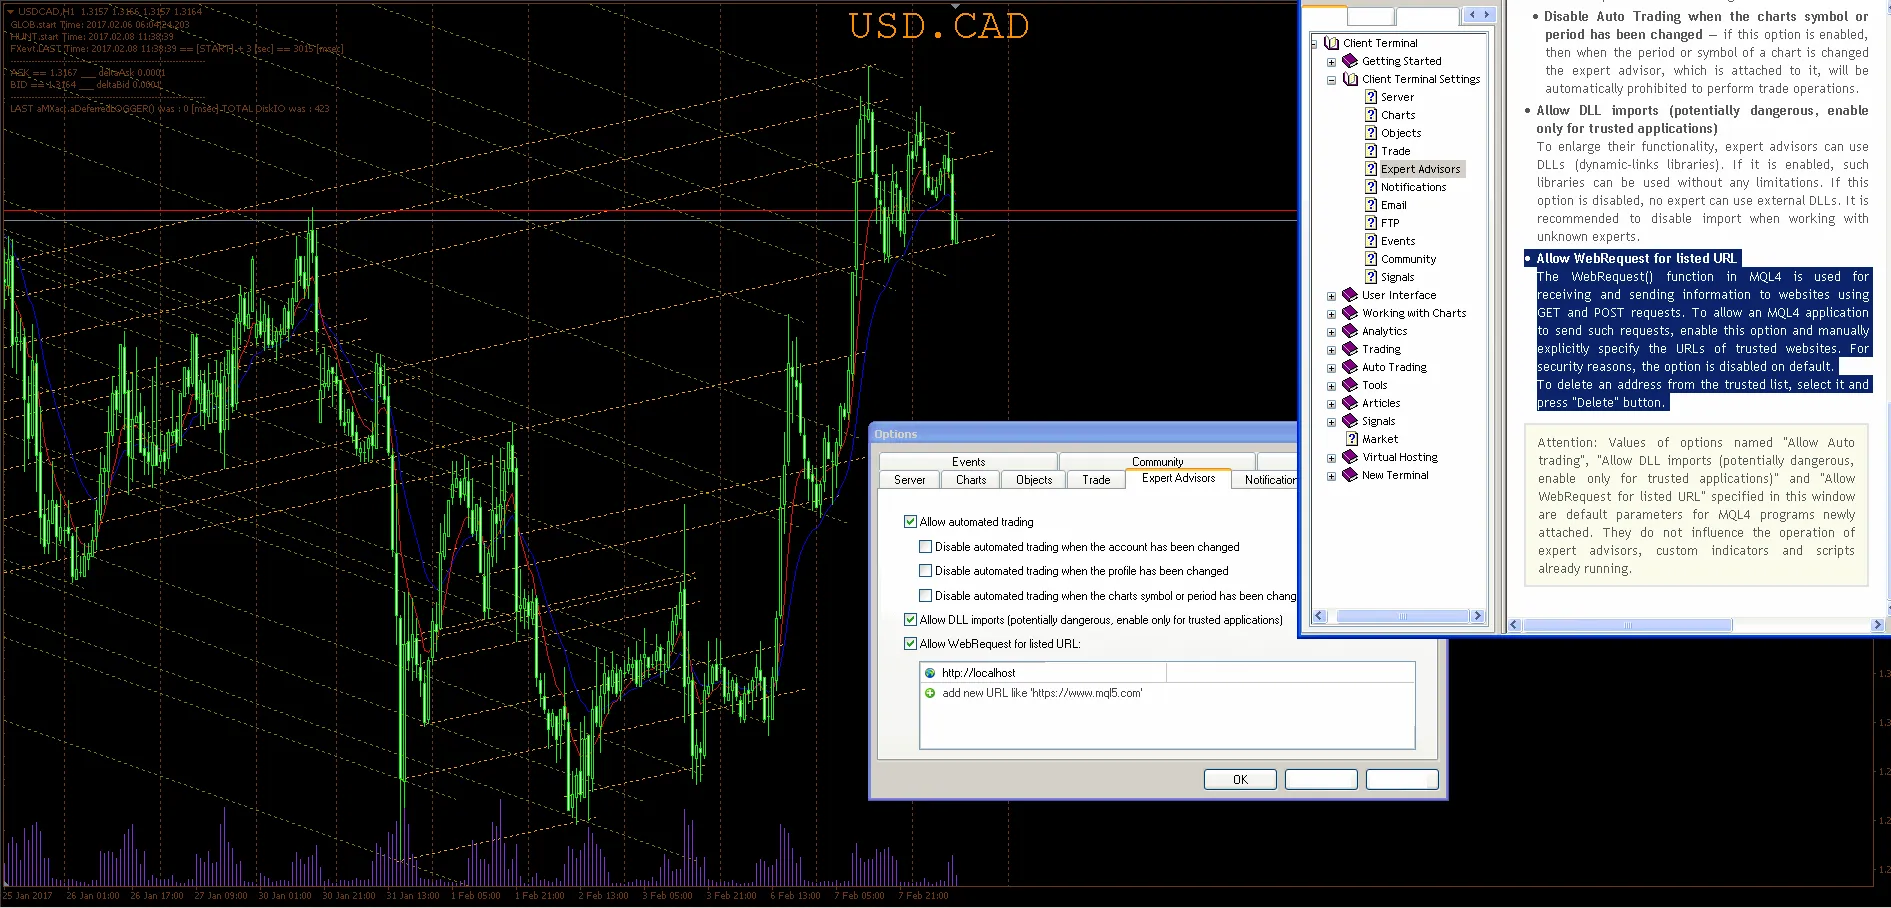Open the Market help topic icon
1891x908 pixels.
(1352, 439)
